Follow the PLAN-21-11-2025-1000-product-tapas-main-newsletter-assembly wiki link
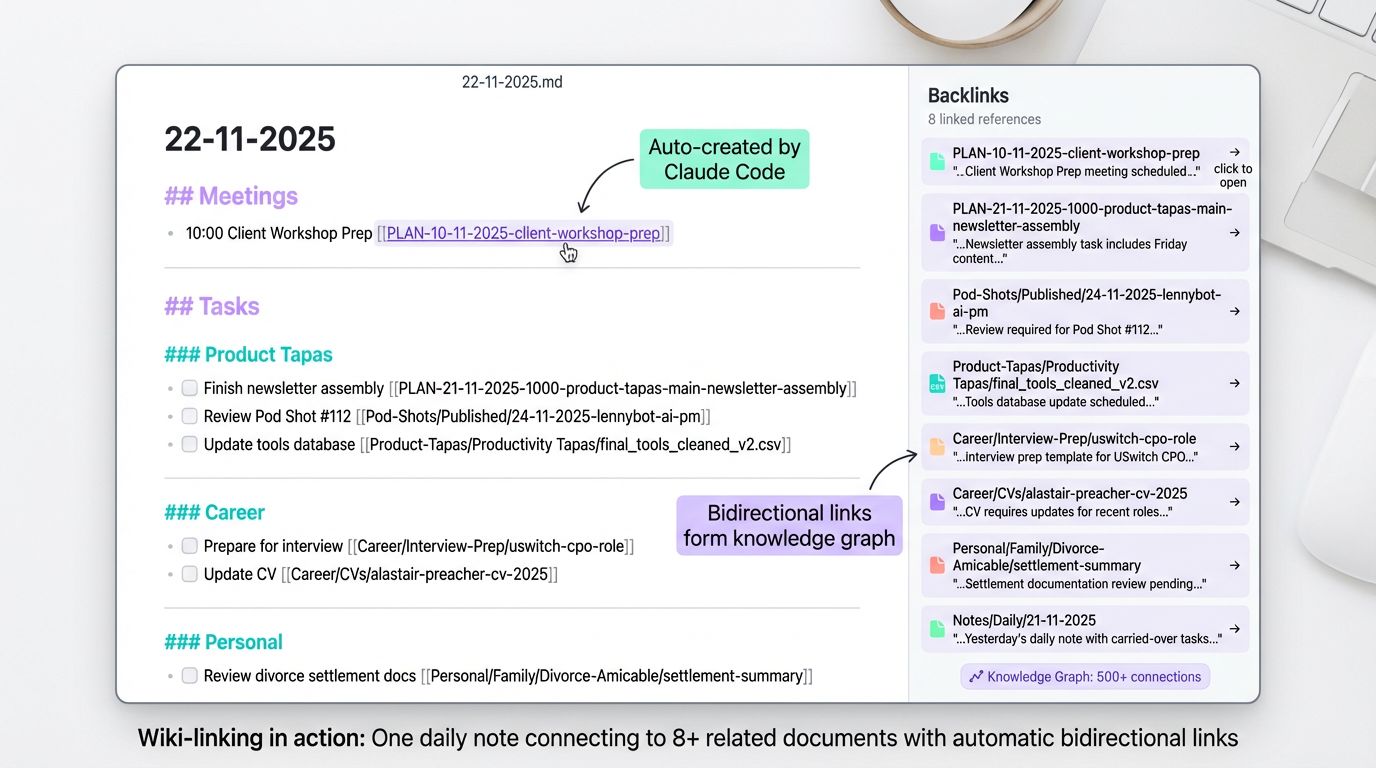 point(623,388)
